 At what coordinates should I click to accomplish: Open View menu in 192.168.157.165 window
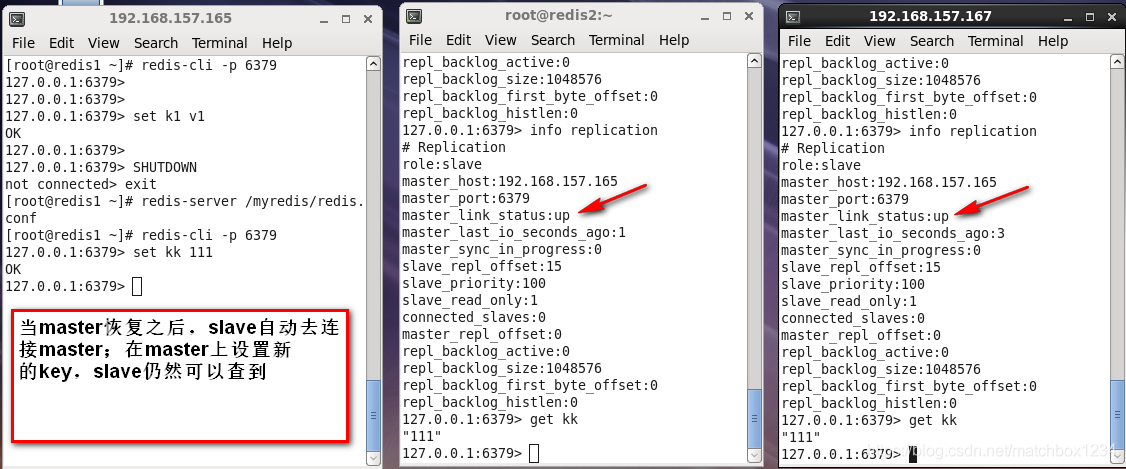103,43
